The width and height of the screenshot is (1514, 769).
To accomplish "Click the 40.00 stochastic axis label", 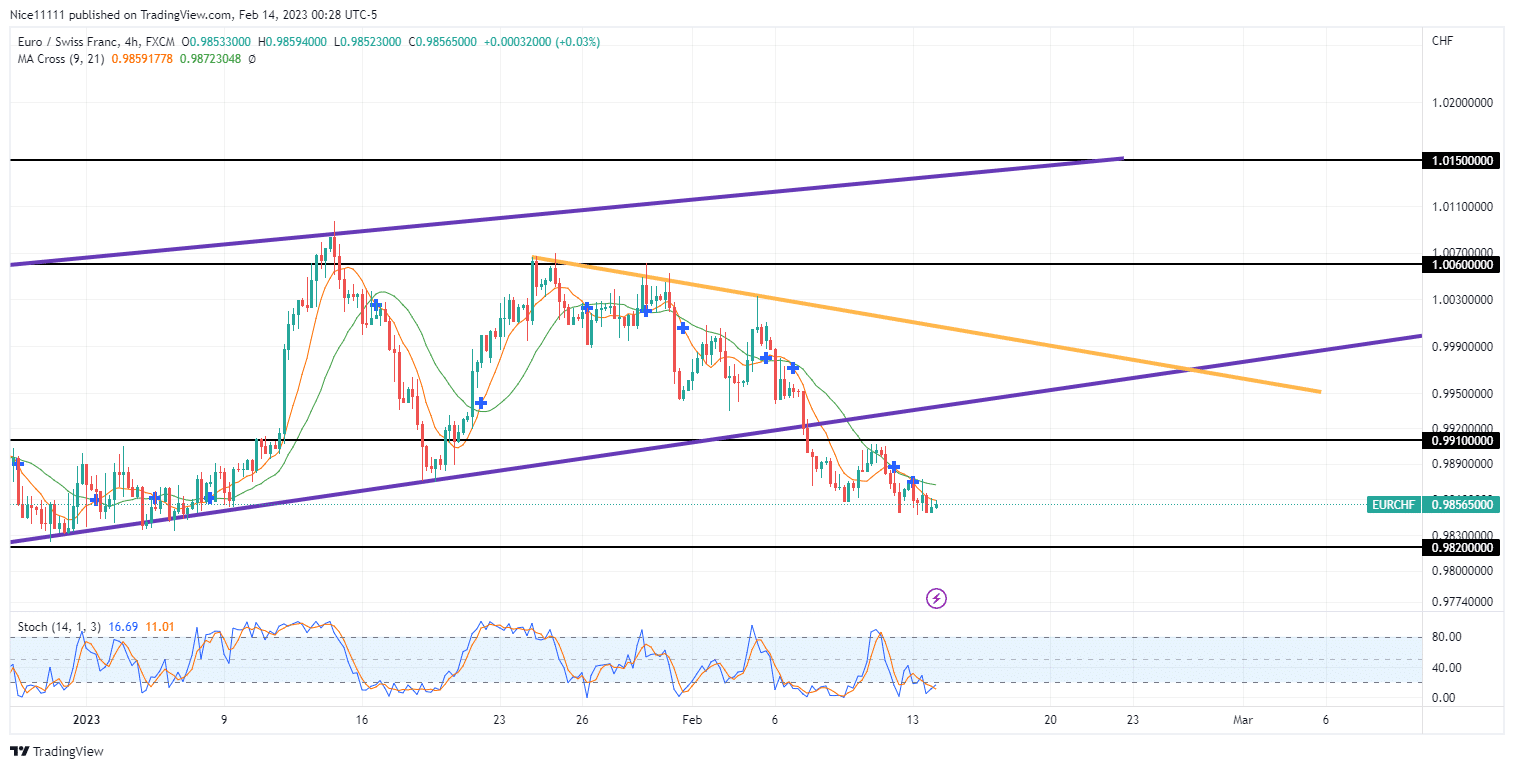I will coord(1447,668).
